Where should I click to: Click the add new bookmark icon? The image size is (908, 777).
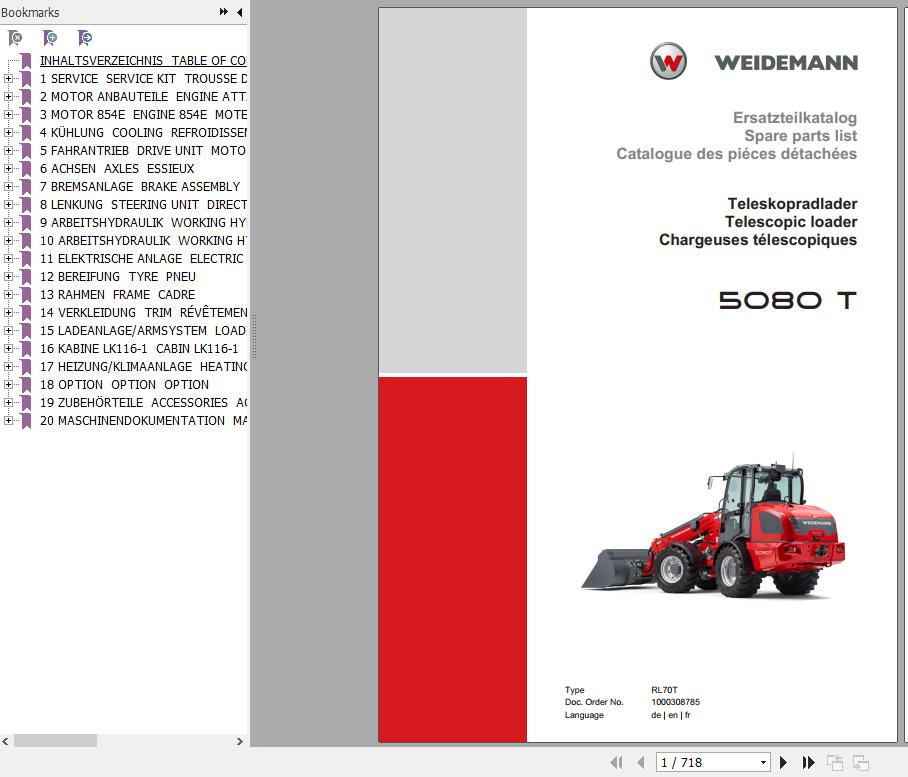click(x=50, y=38)
